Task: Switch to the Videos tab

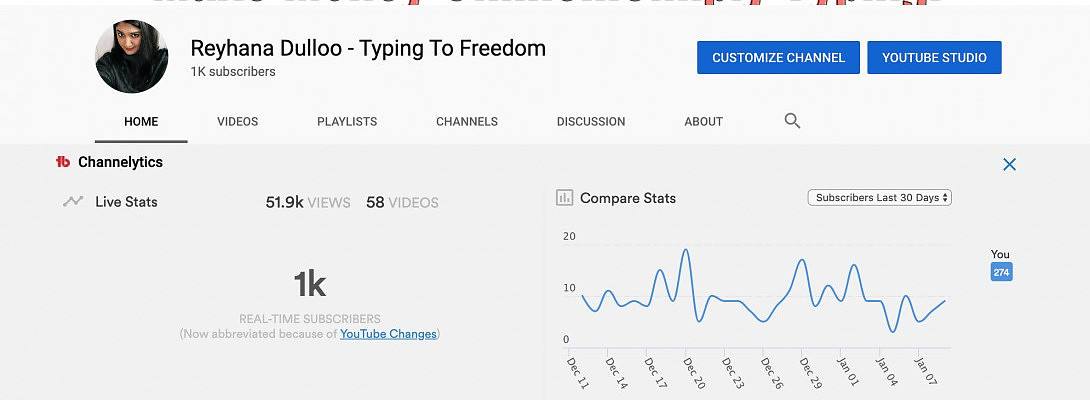Action: (x=237, y=122)
